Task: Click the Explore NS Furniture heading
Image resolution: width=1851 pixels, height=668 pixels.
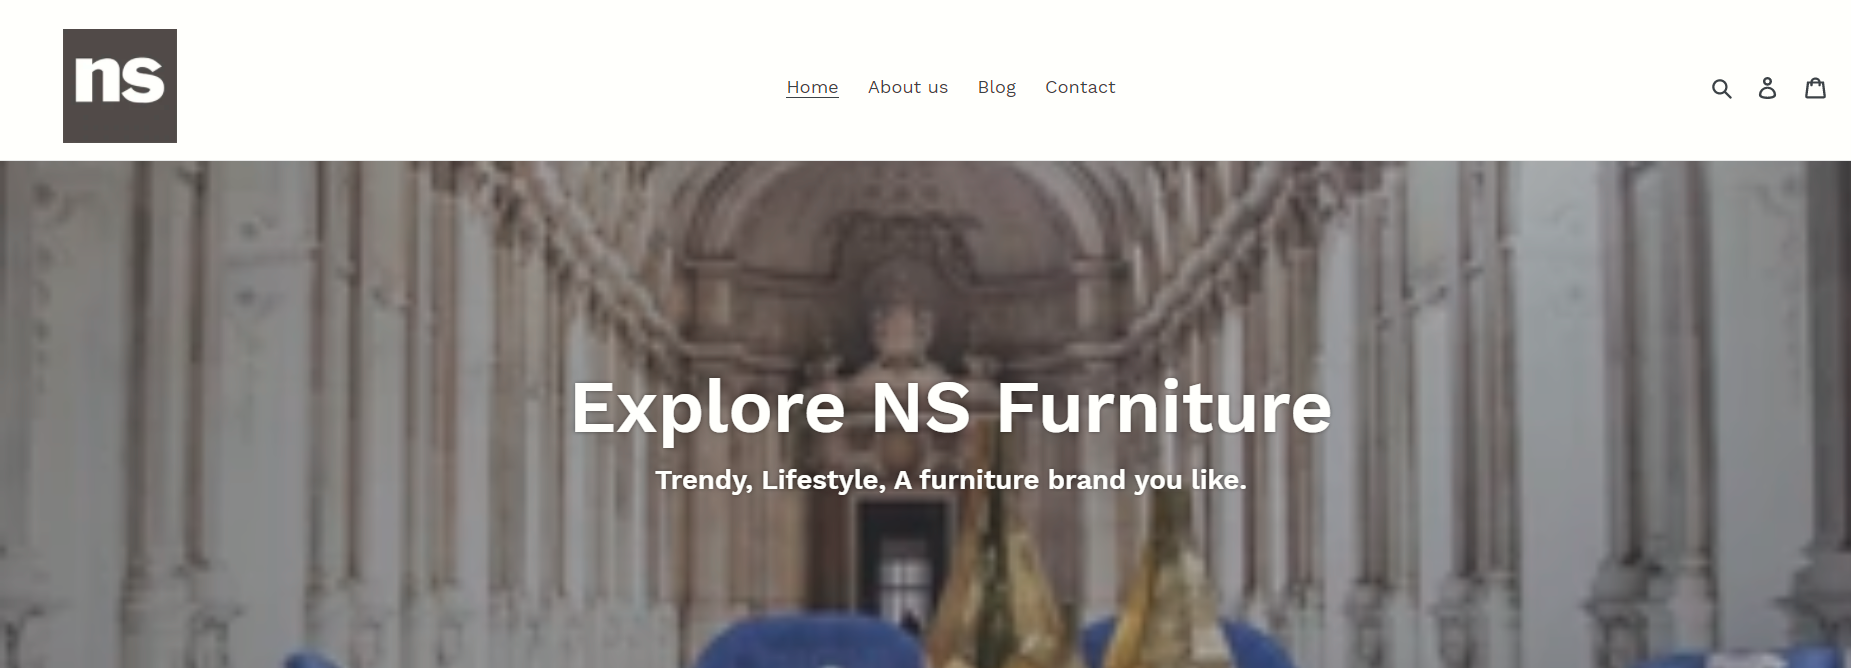Action: (x=951, y=408)
